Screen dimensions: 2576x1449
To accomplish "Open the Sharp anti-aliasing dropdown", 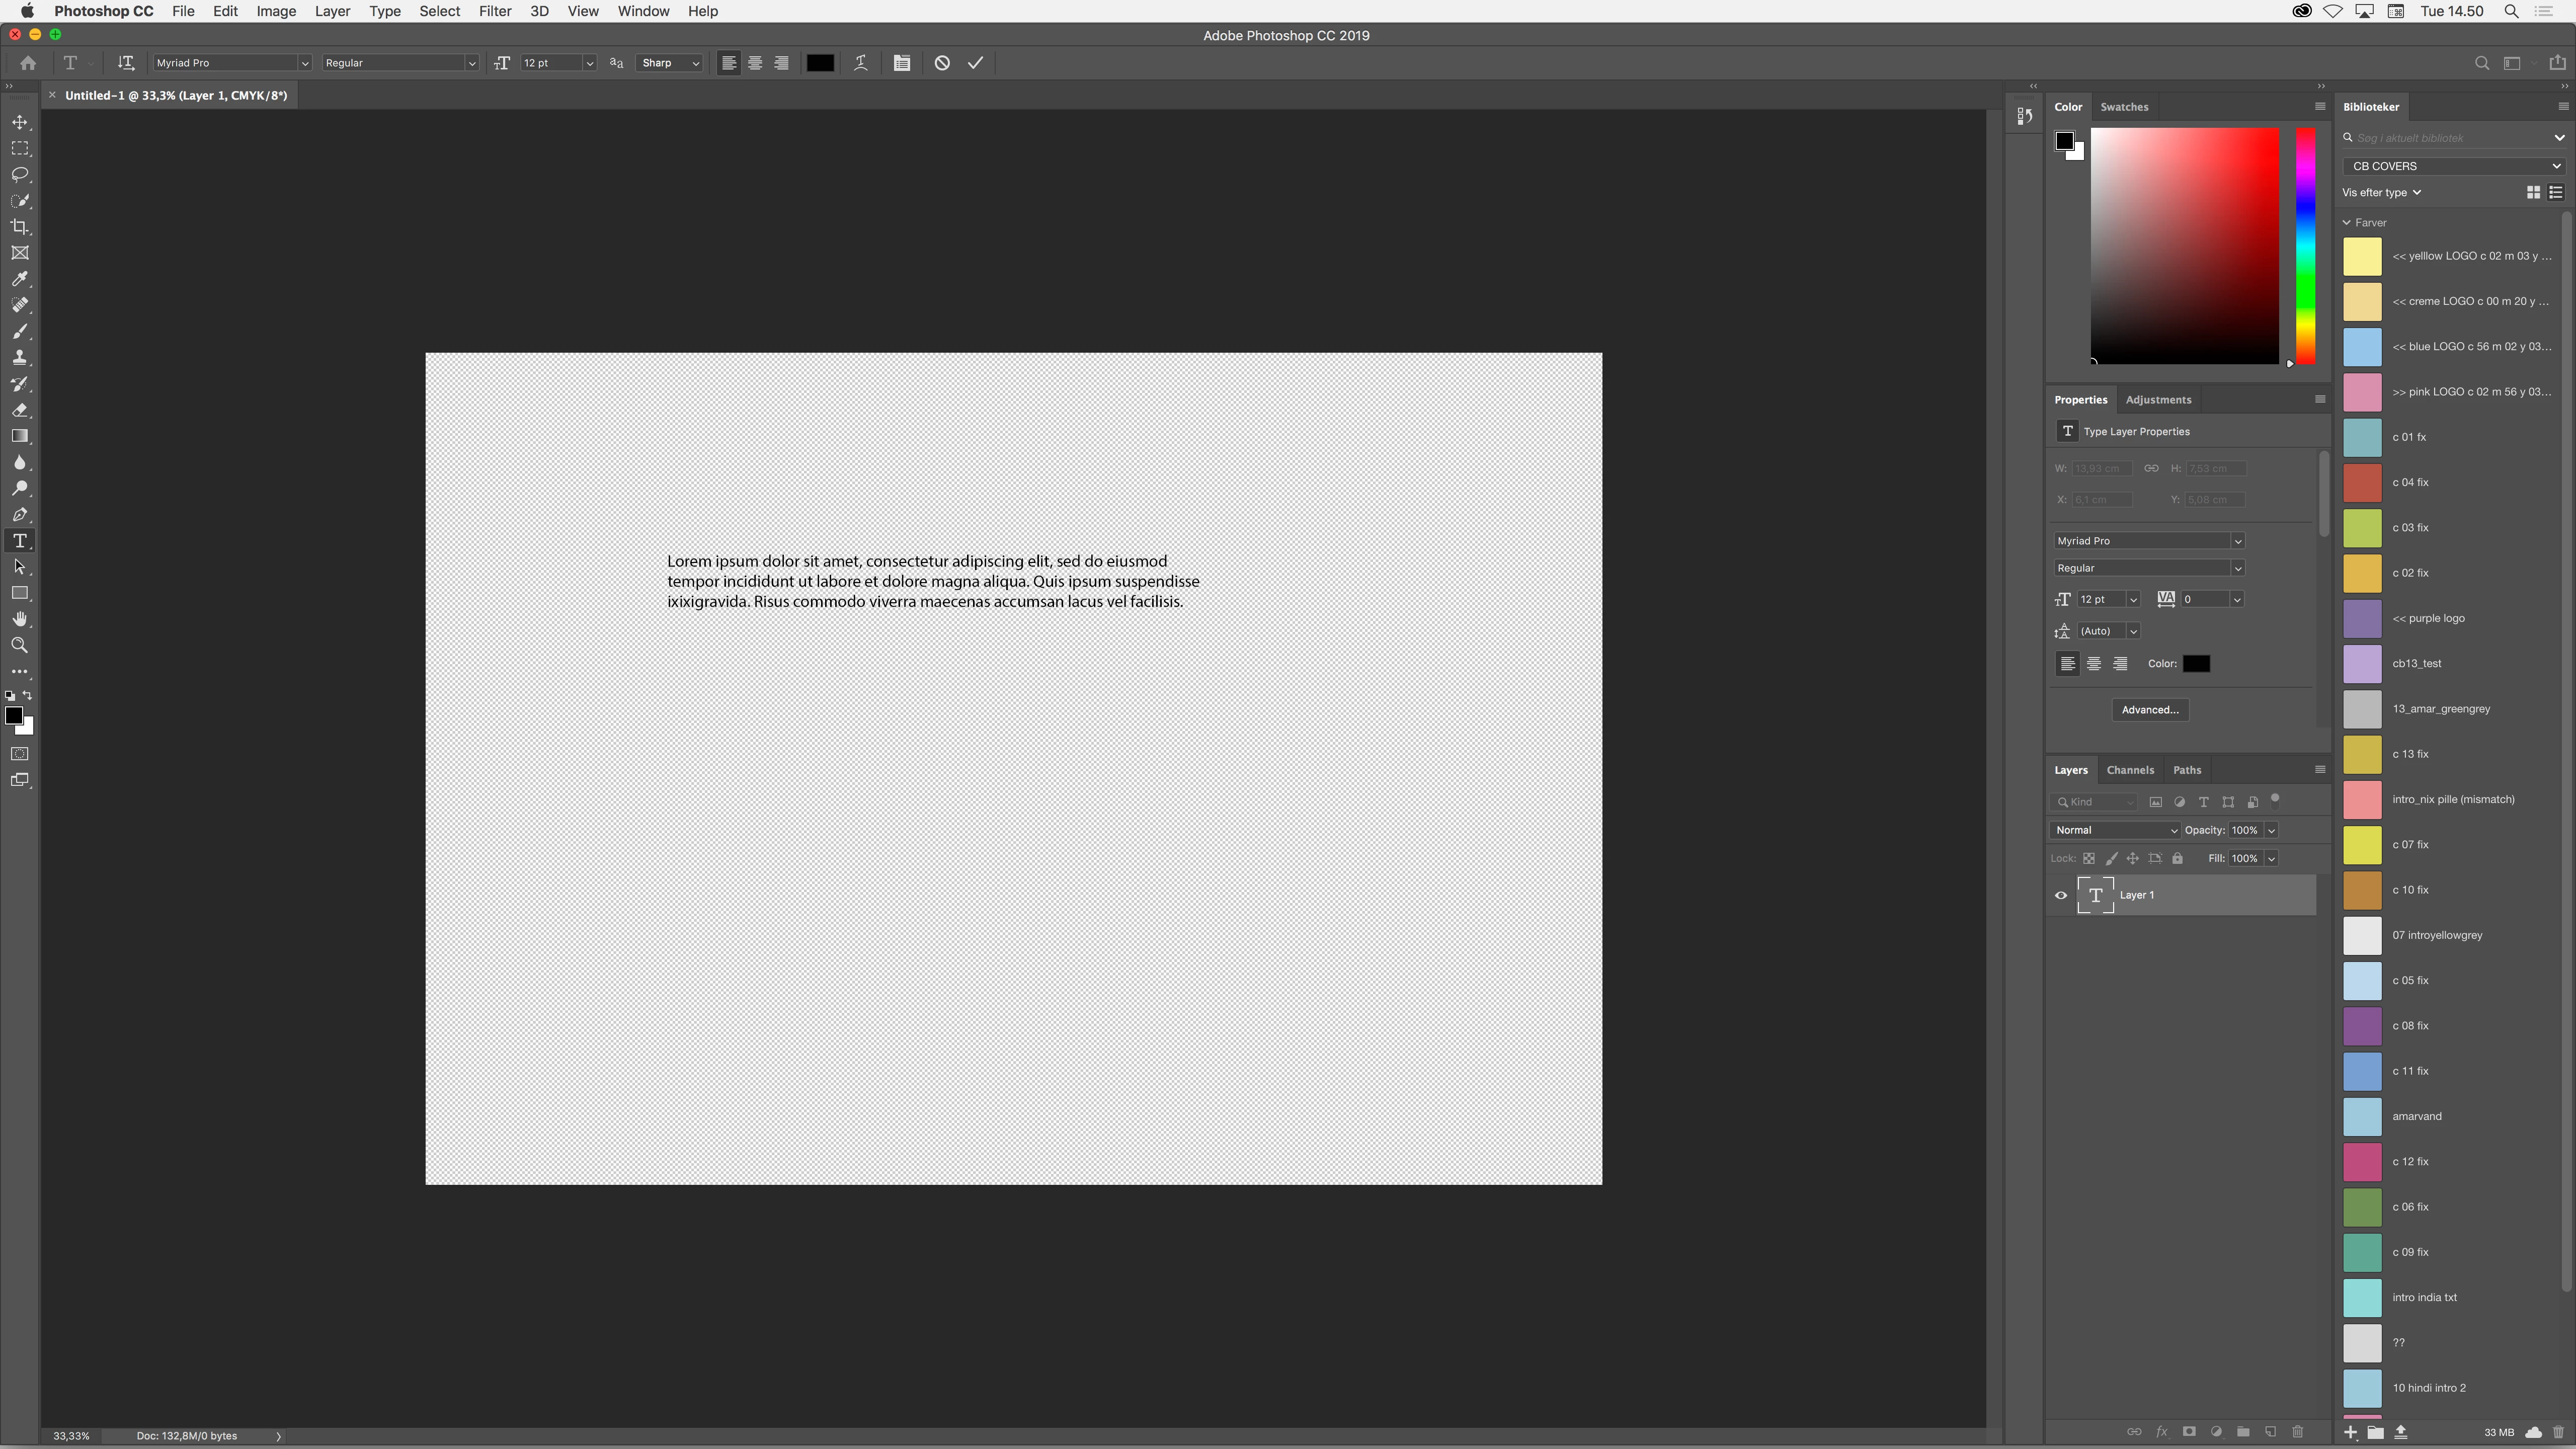I will click(670, 63).
